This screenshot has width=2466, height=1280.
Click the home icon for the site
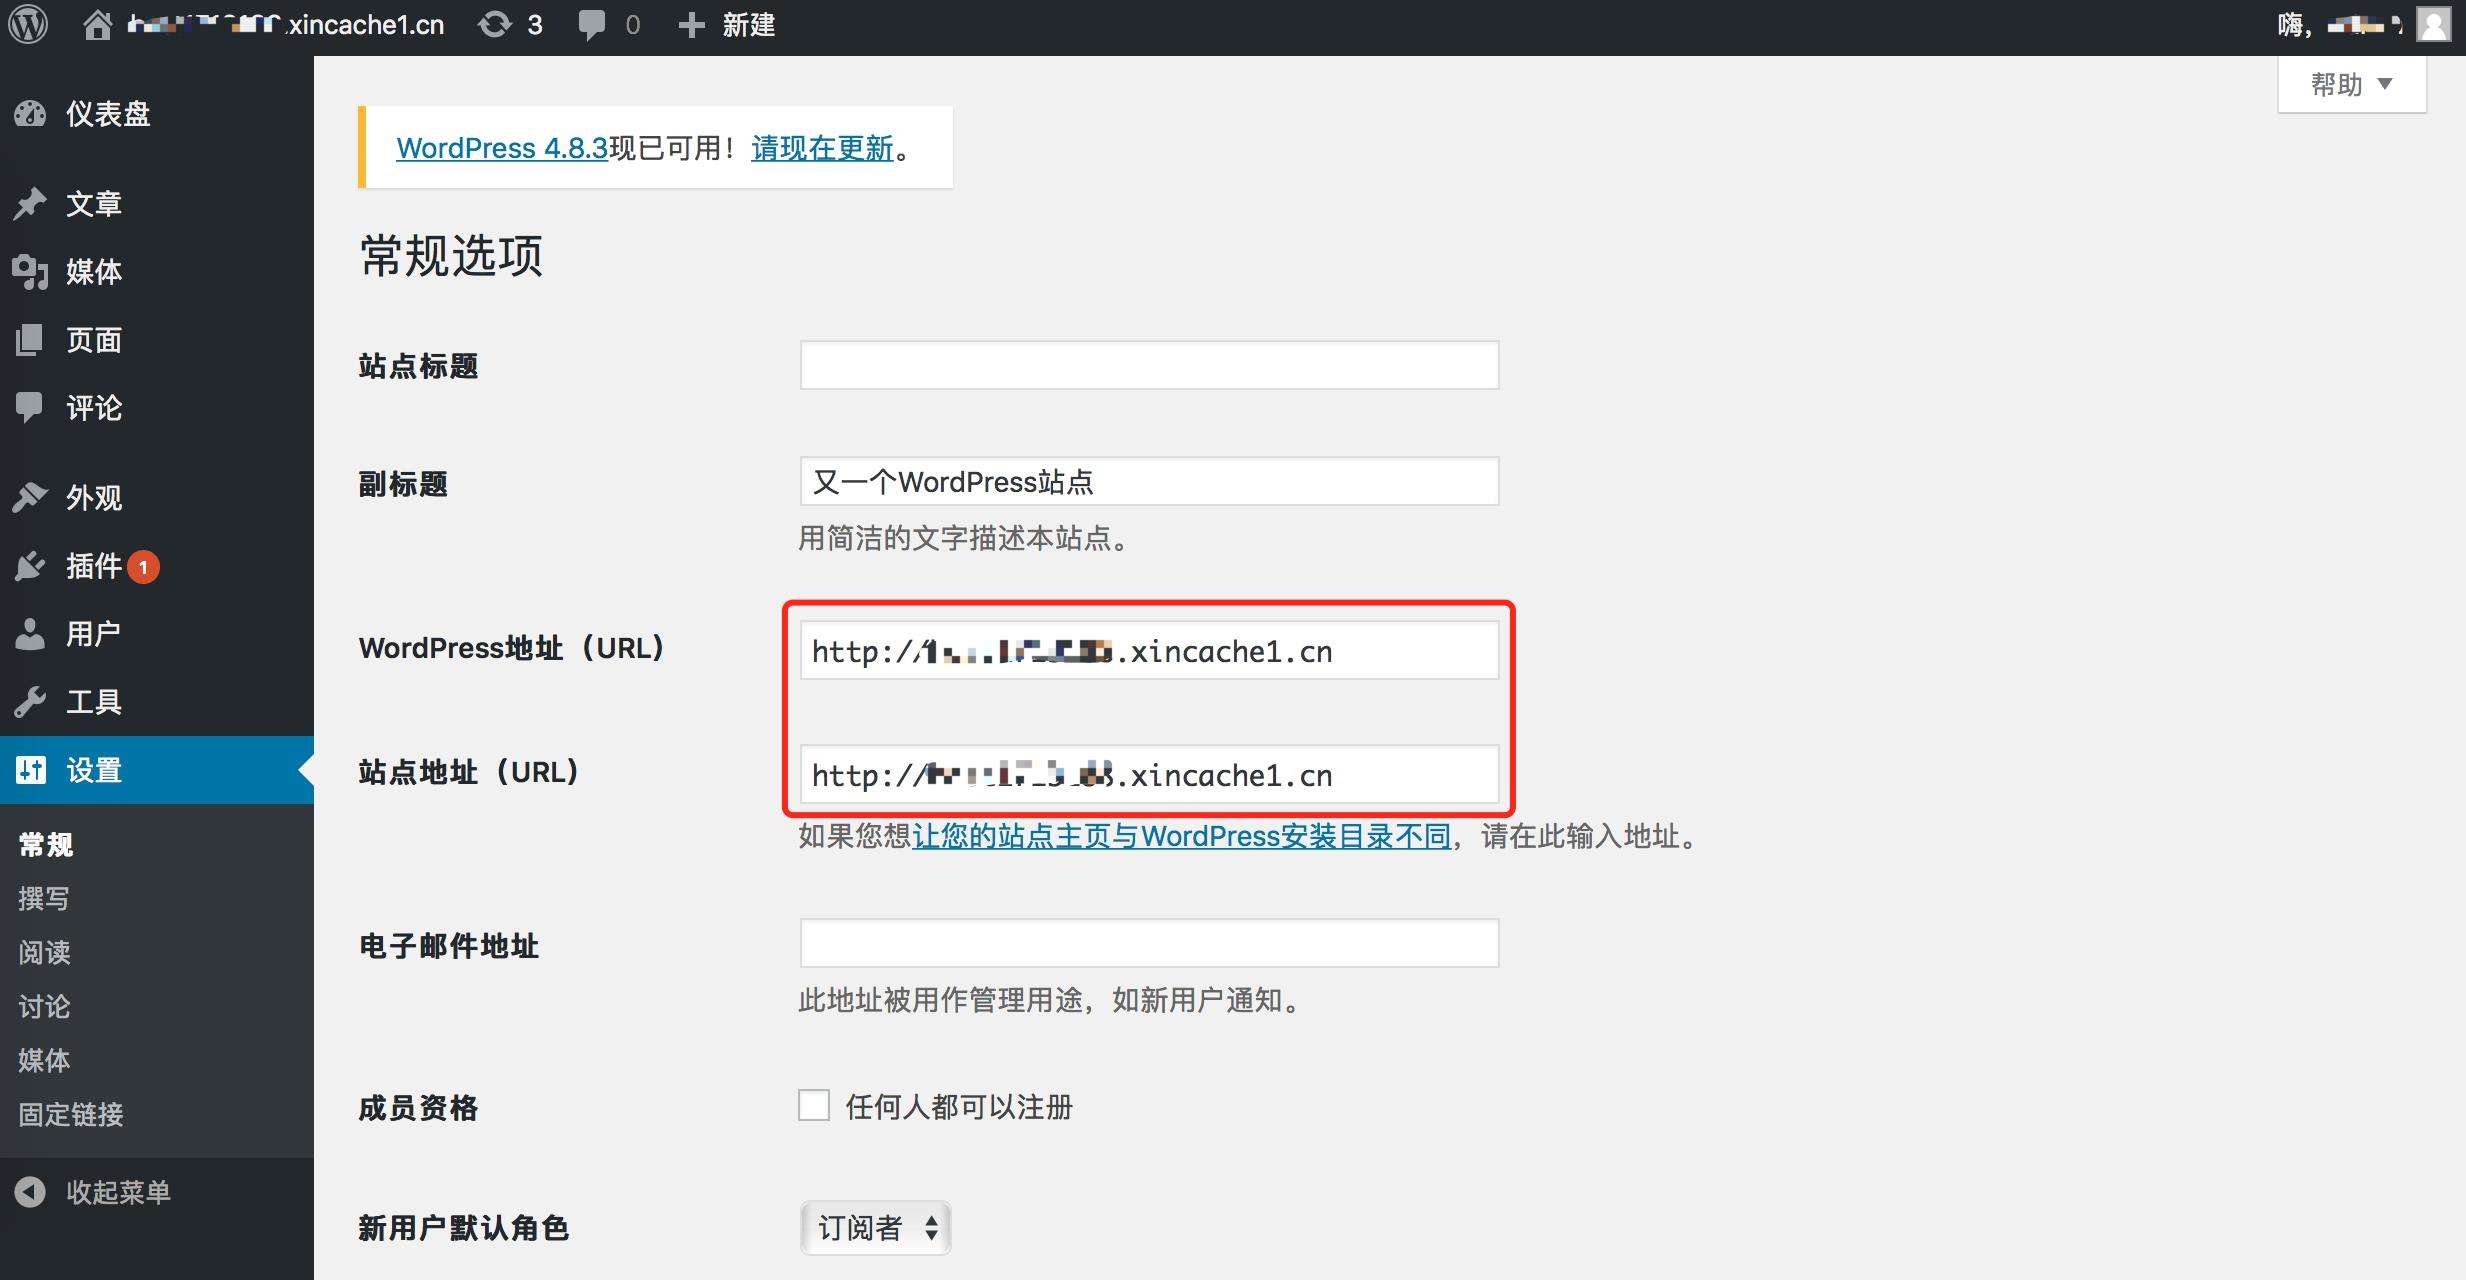coord(97,25)
